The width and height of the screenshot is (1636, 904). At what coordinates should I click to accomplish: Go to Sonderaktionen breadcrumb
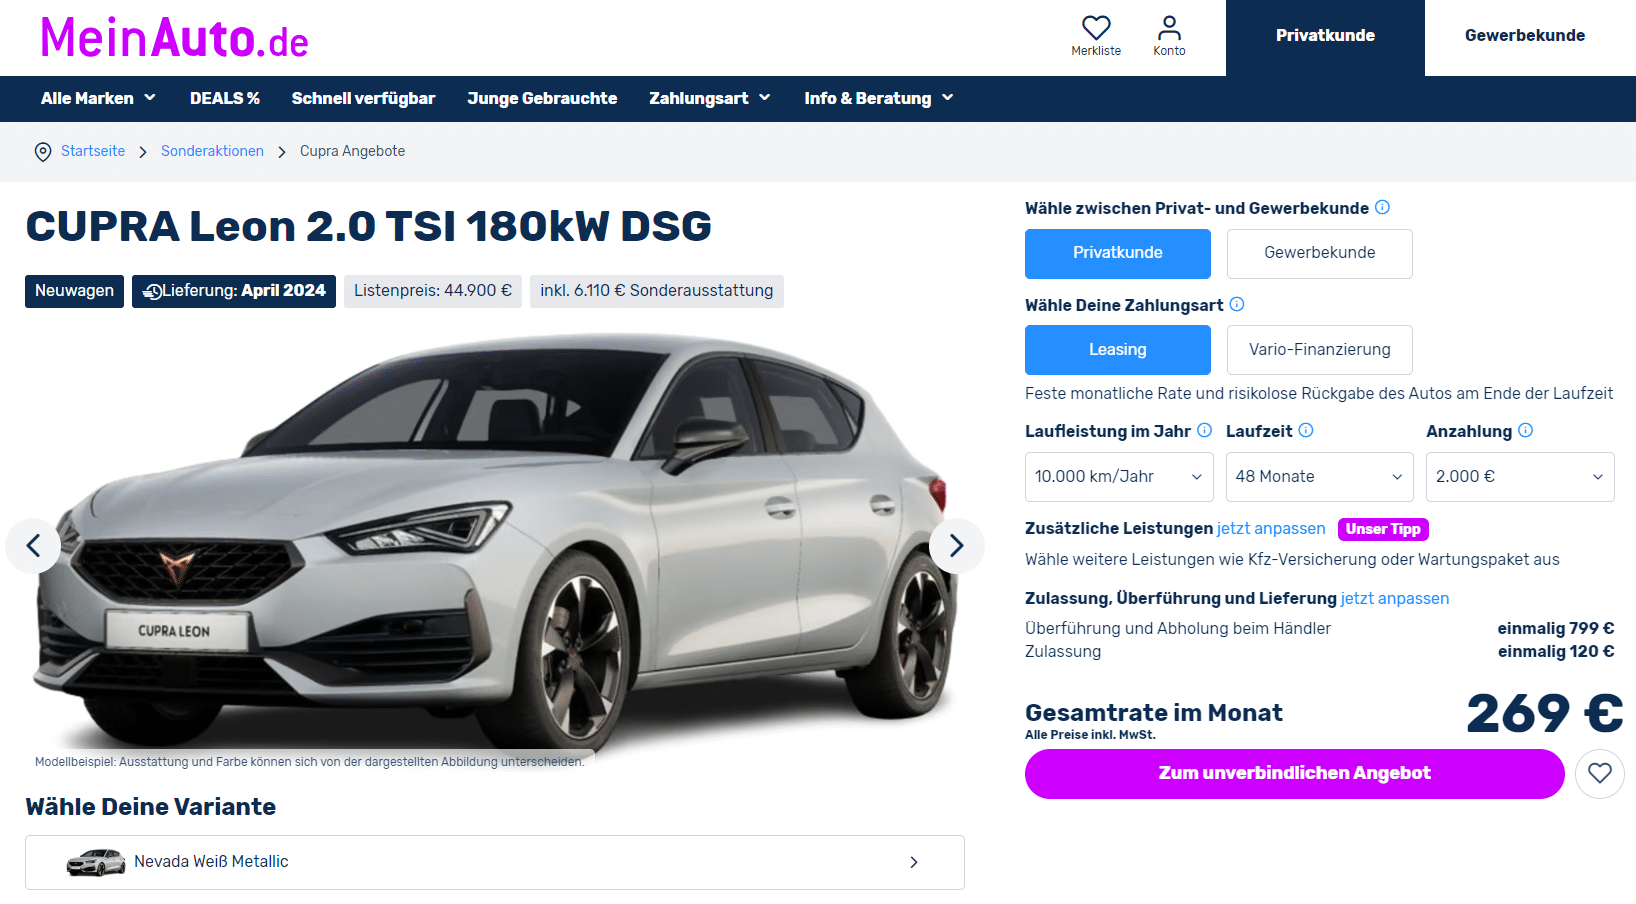pos(212,151)
